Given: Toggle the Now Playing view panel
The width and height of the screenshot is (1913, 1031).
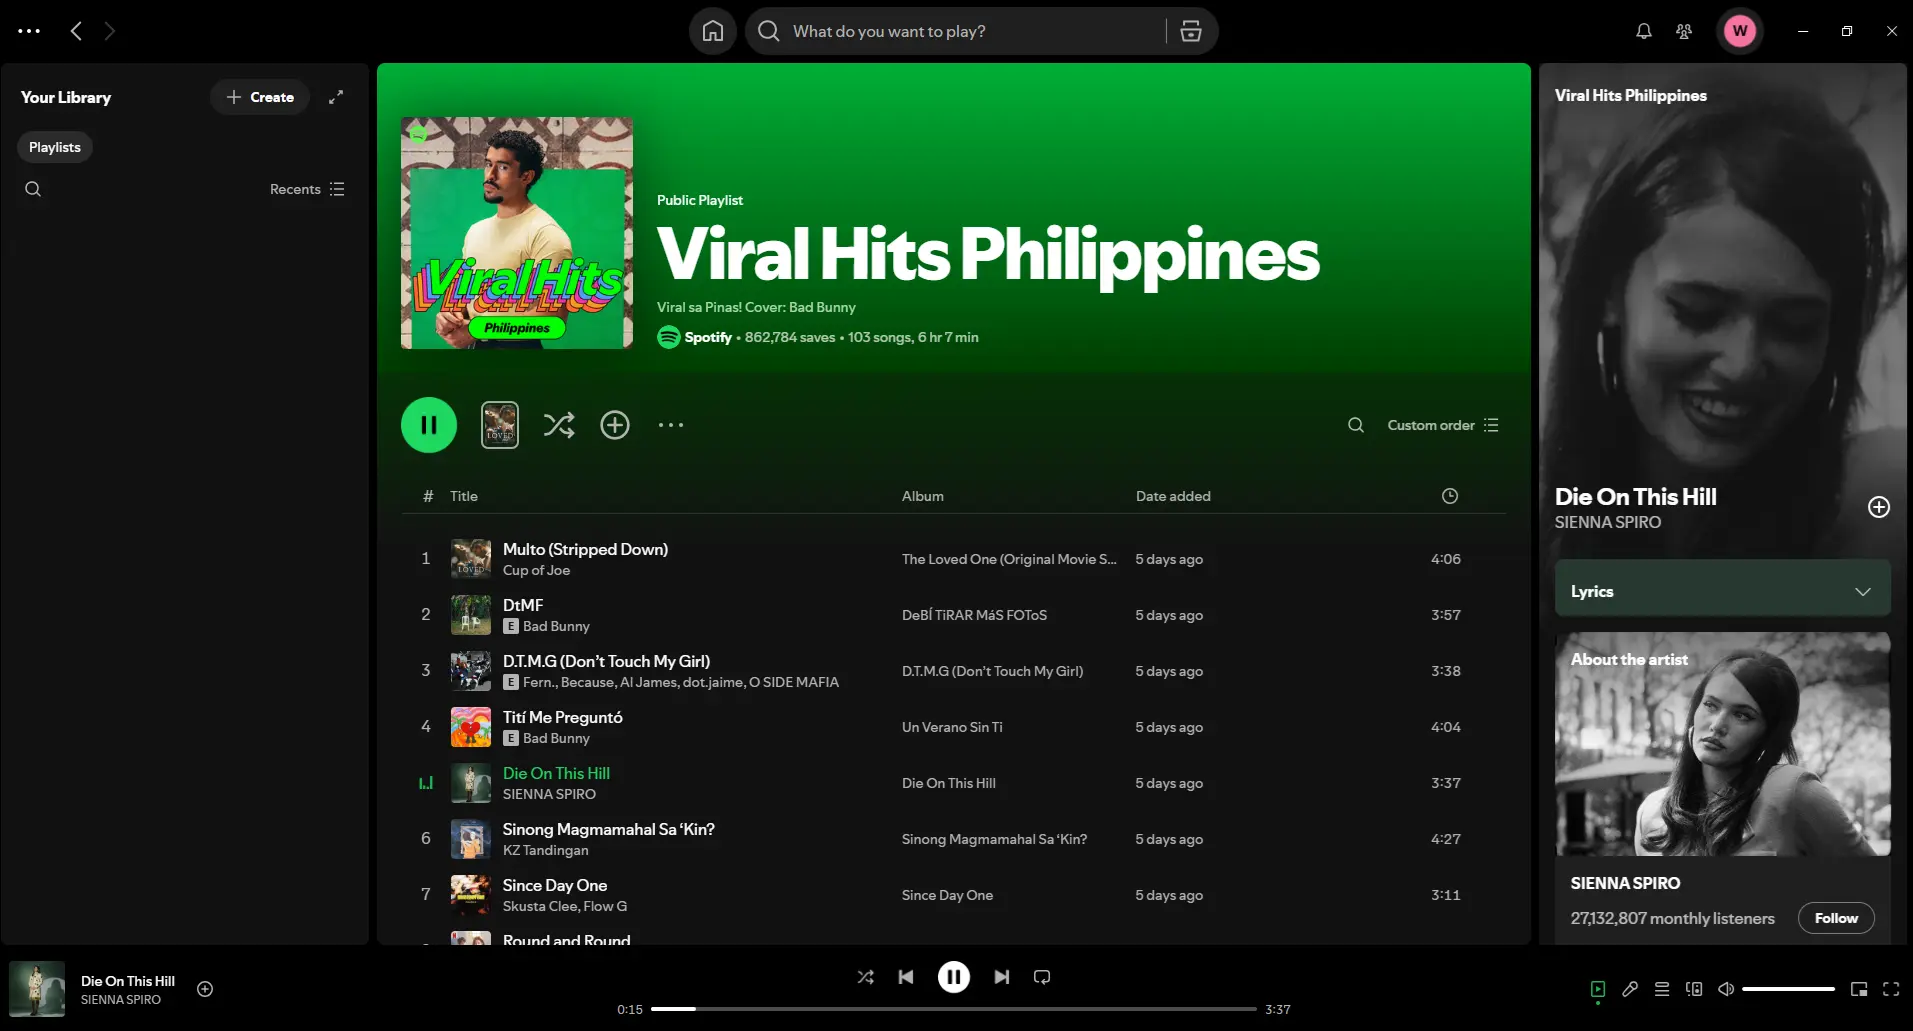Looking at the screenshot, I should 1598,989.
